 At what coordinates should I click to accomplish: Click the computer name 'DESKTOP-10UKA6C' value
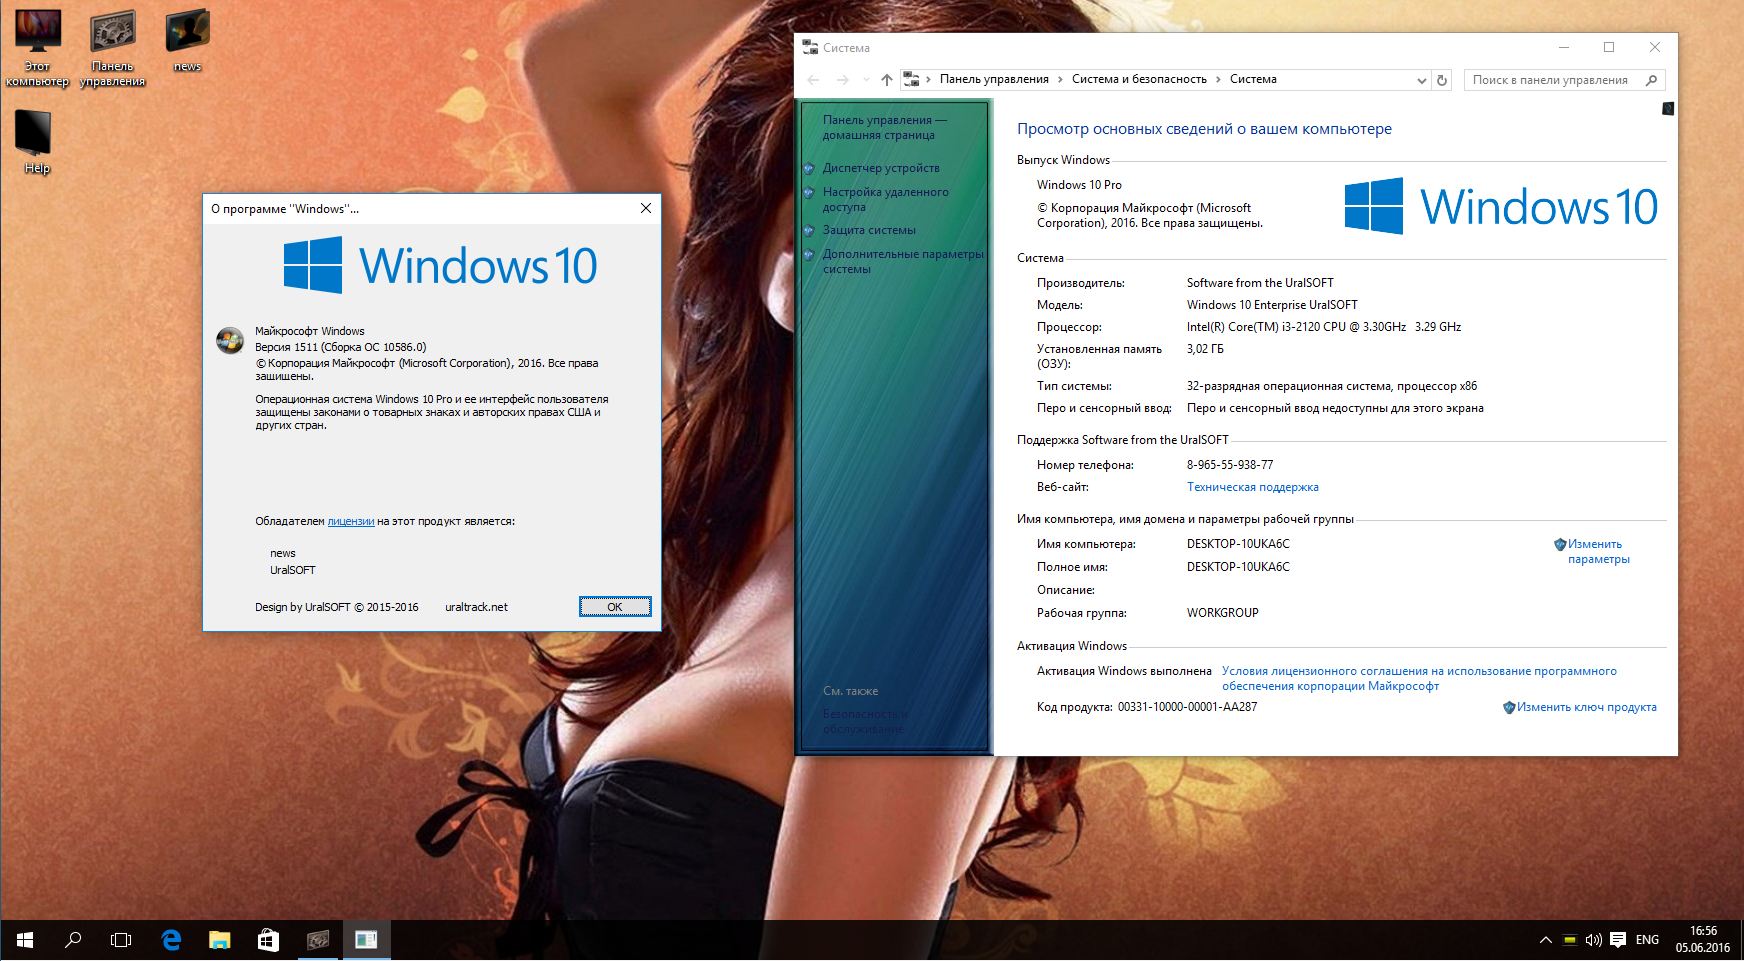pyautogui.click(x=1238, y=544)
